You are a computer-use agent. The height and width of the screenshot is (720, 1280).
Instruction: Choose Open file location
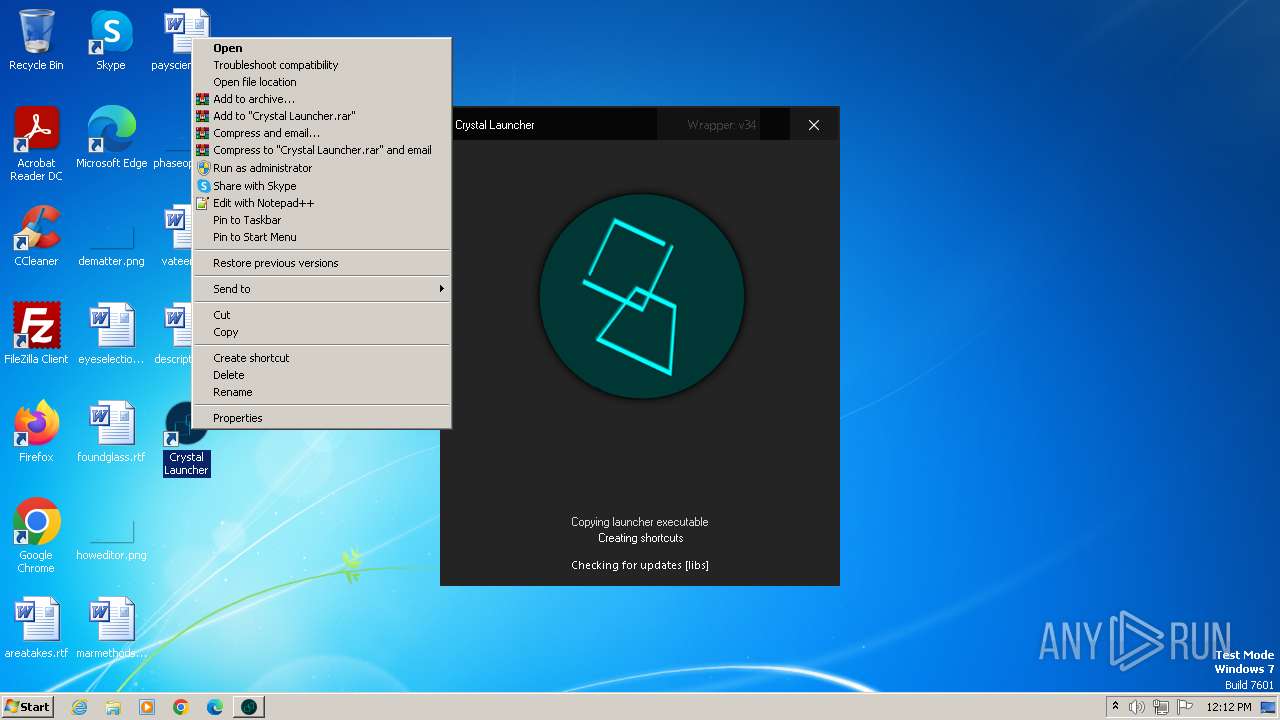[x=322, y=82]
